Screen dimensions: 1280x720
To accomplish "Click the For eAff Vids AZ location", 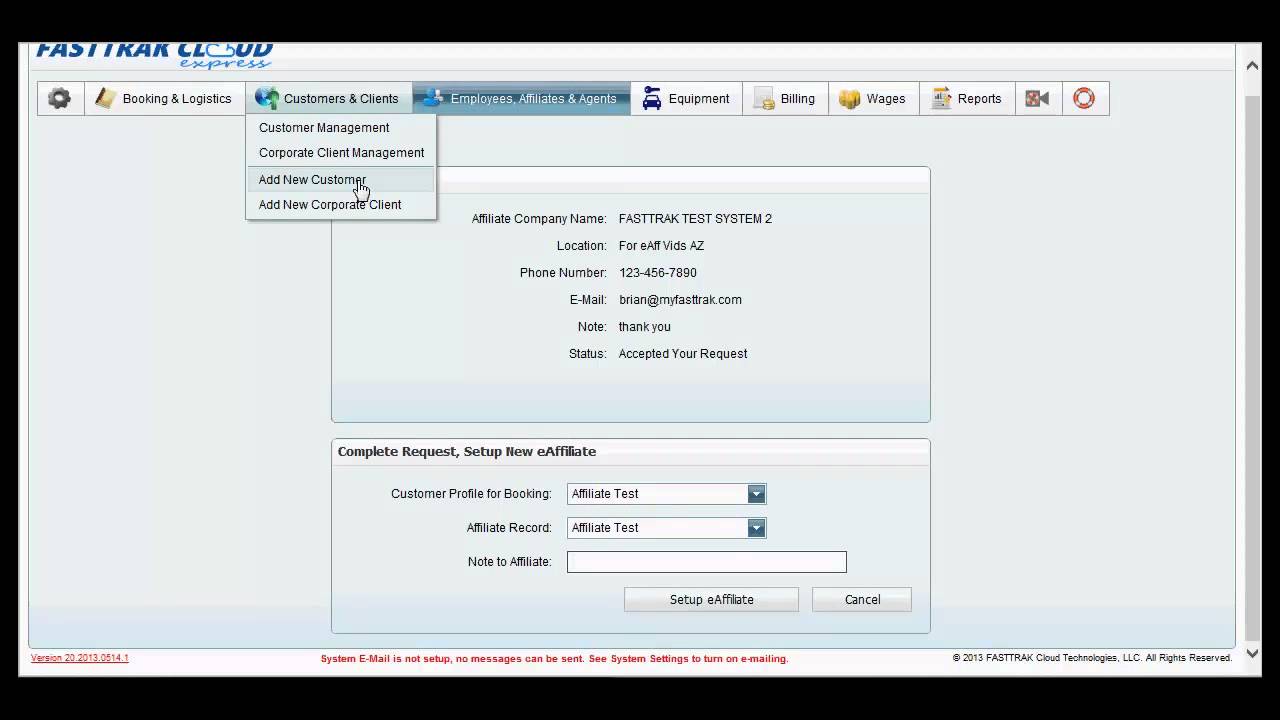I will 661,246.
